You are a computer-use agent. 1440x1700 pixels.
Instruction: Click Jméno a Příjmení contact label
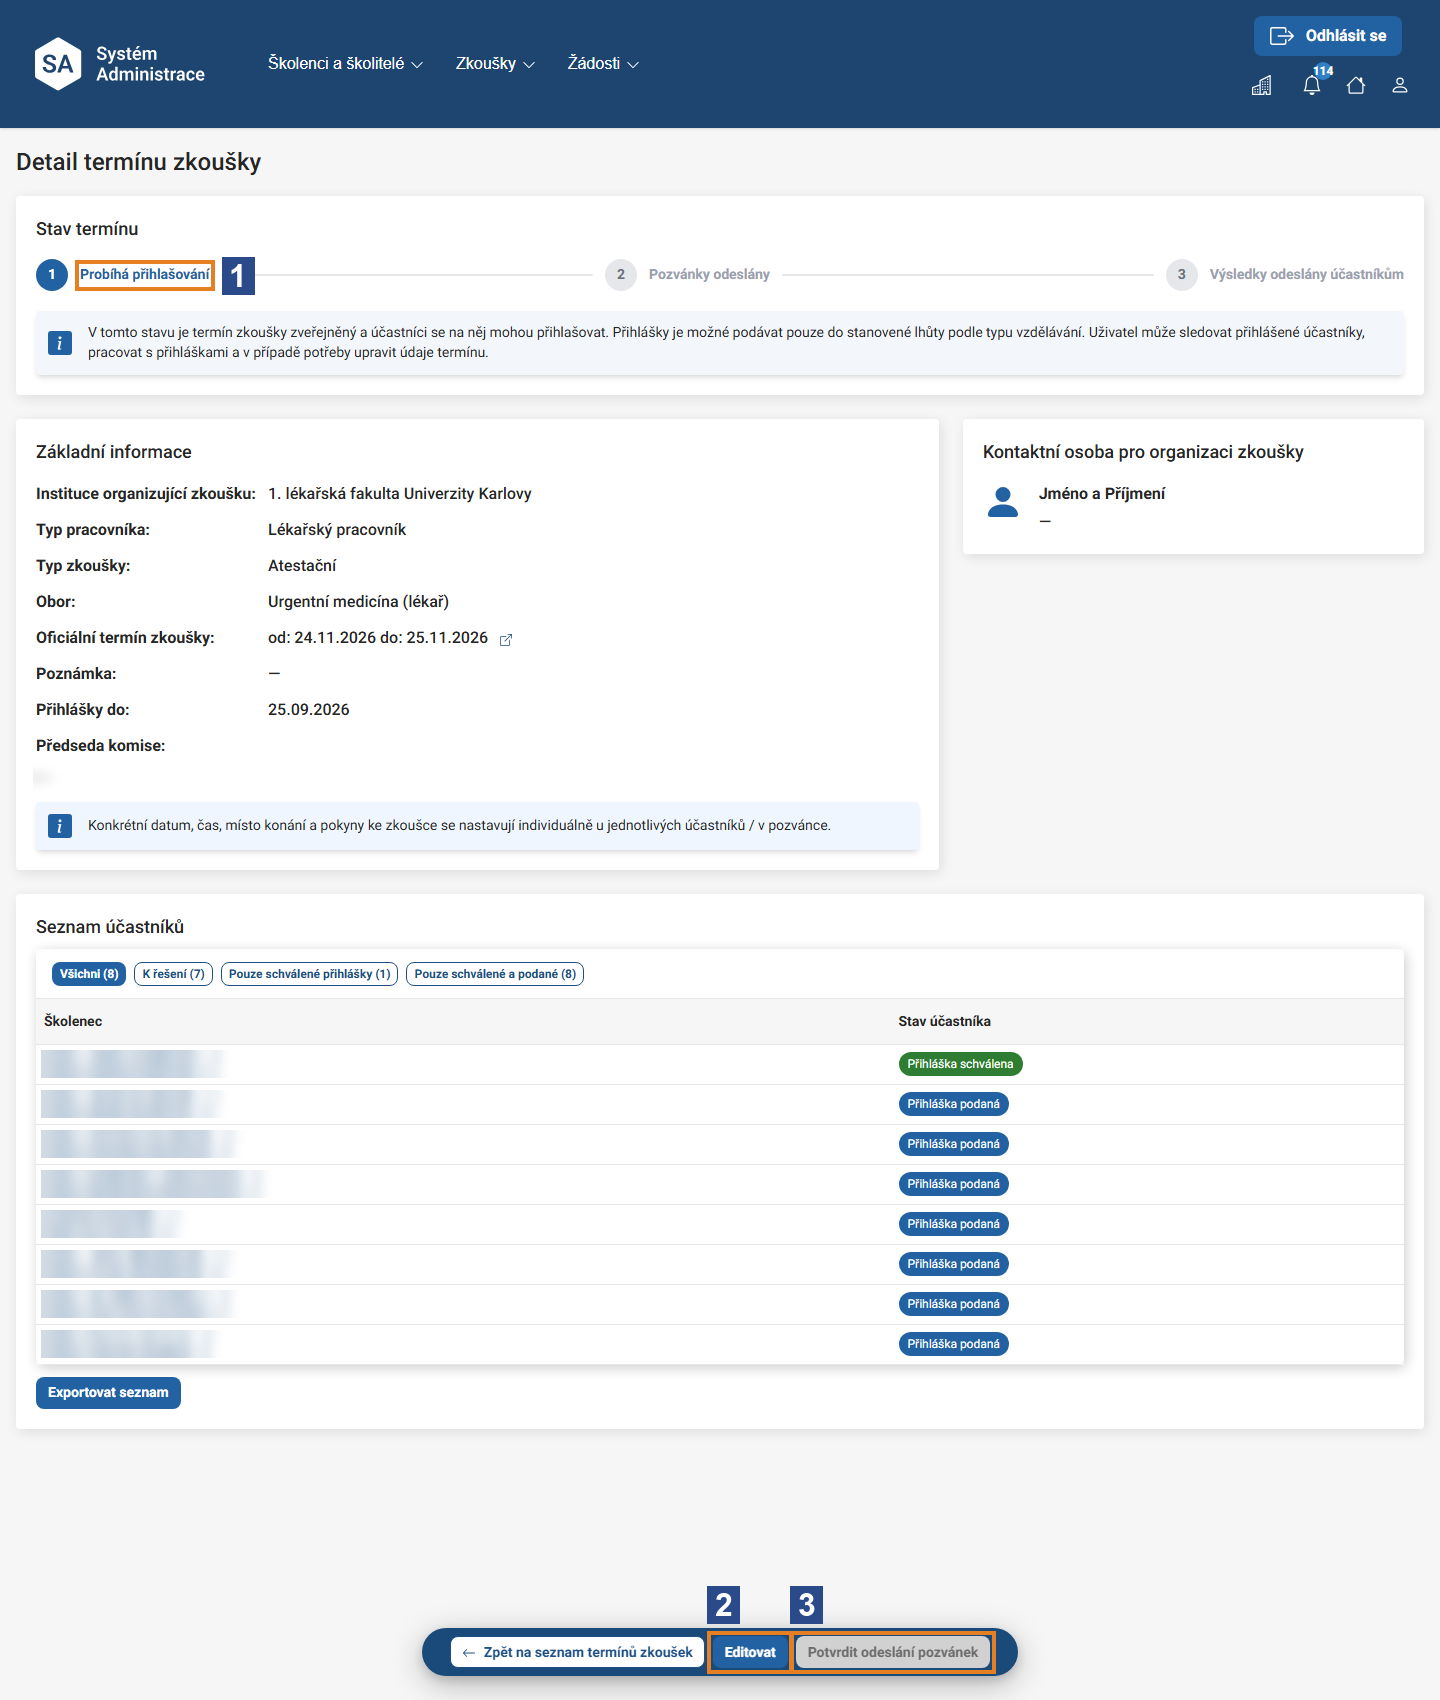pos(1102,494)
